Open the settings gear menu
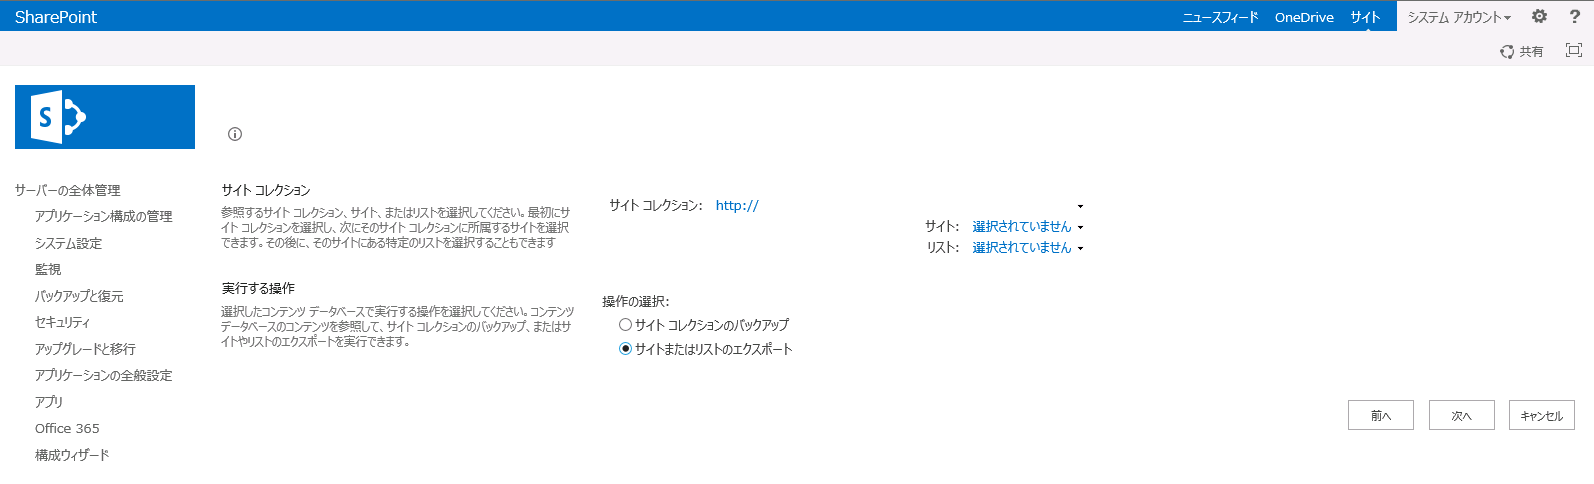The height and width of the screenshot is (484, 1594). click(1539, 16)
